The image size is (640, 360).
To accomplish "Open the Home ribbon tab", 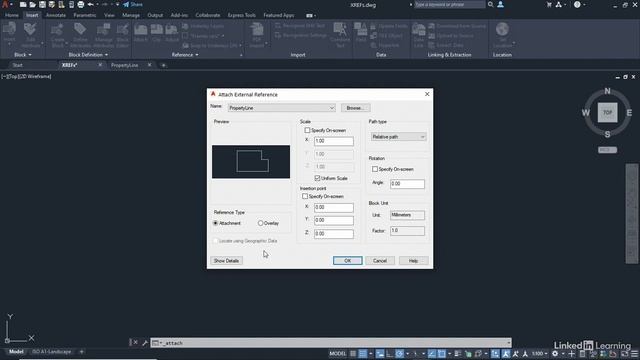I will [x=12, y=15].
